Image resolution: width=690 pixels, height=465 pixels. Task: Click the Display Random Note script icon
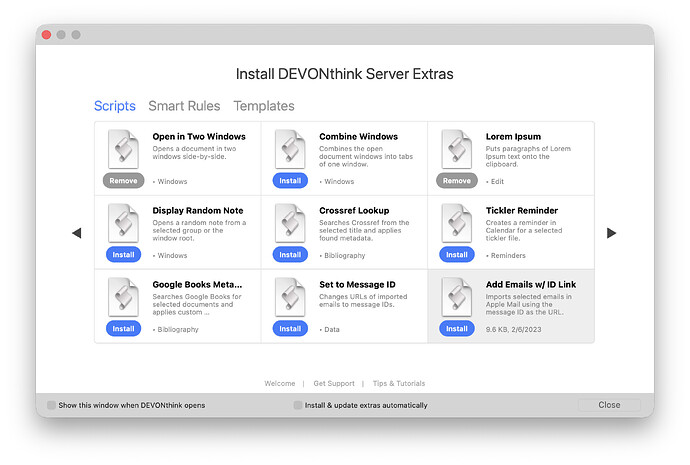click(x=123, y=223)
